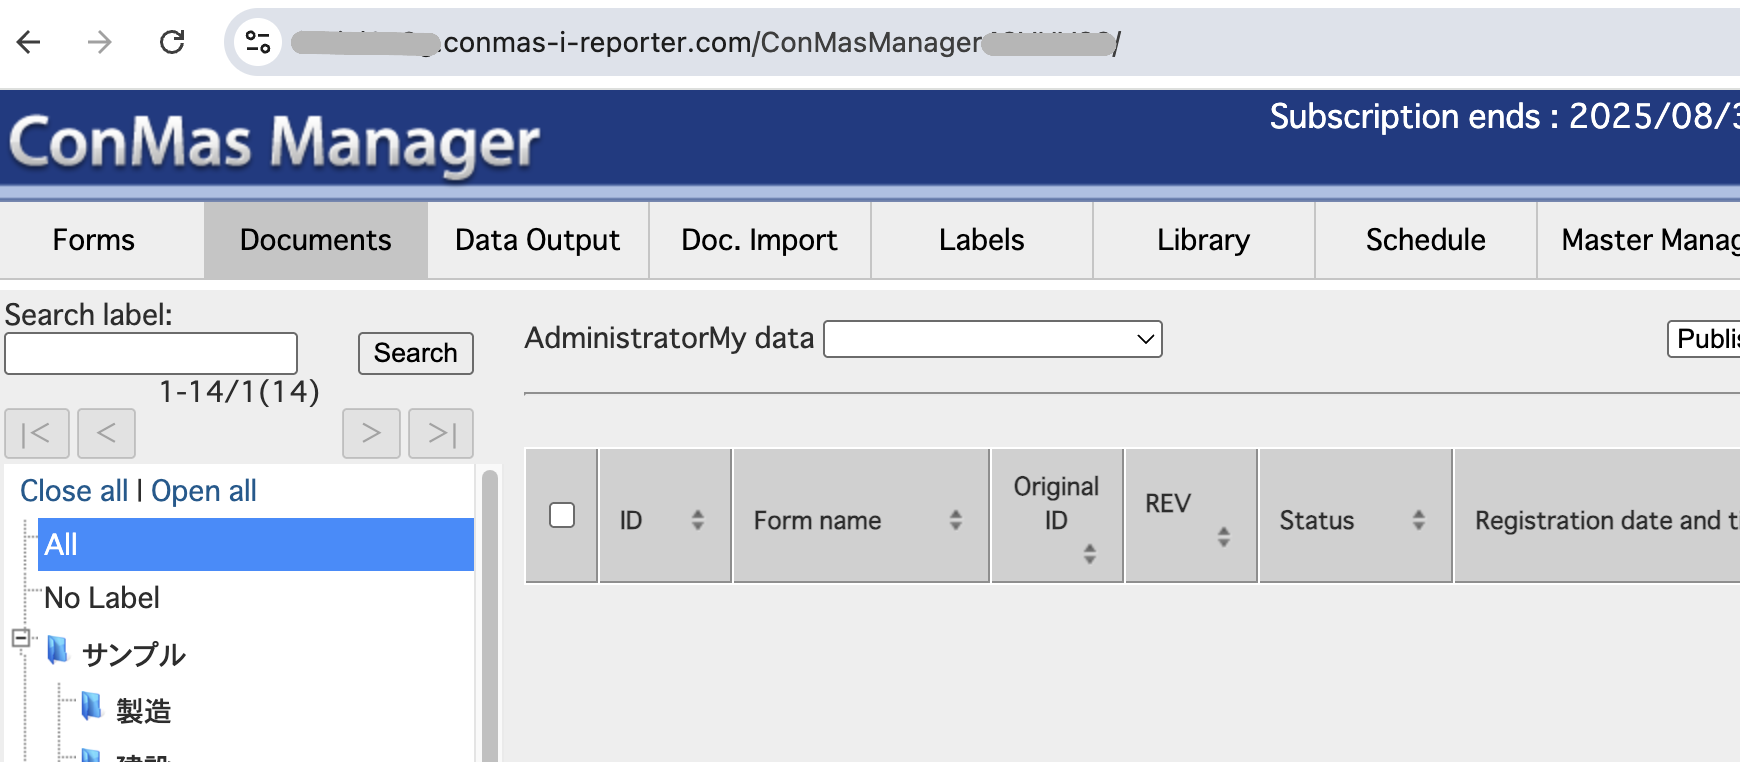1740x762 pixels.
Task: Click the Open all link
Action: click(x=204, y=491)
